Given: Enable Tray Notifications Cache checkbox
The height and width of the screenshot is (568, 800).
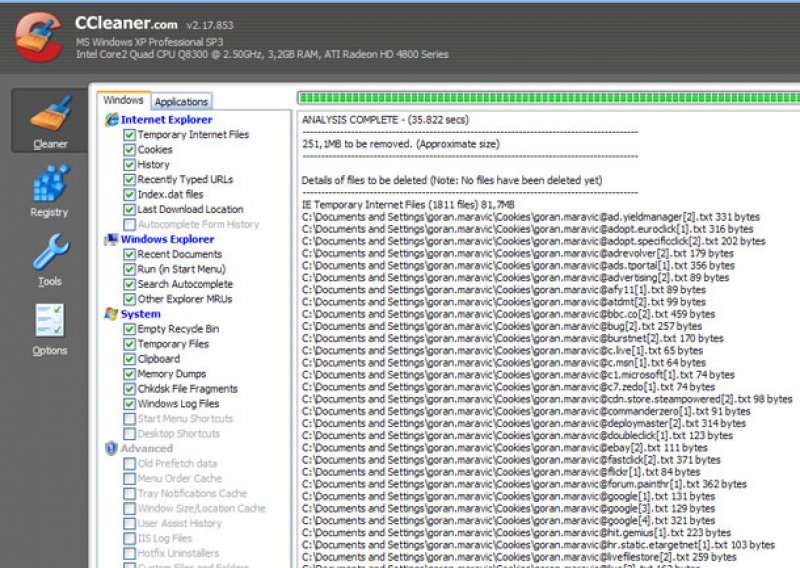Looking at the screenshot, I should pos(130,493).
